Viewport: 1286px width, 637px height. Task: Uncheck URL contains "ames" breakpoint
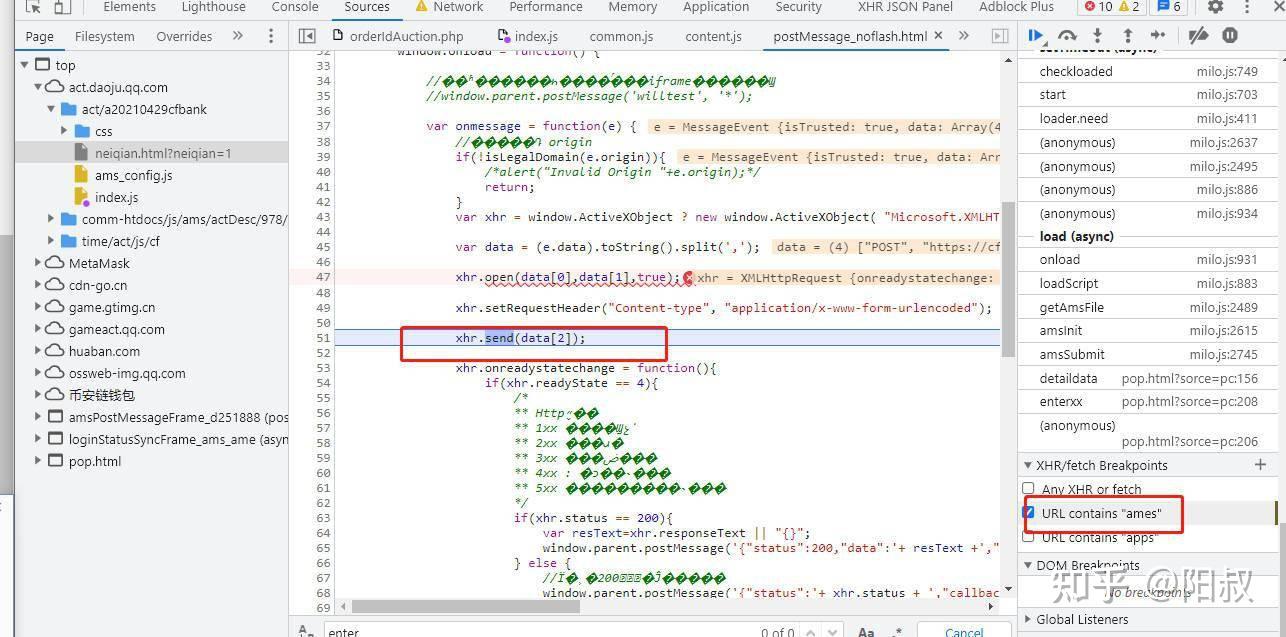(x=1028, y=513)
